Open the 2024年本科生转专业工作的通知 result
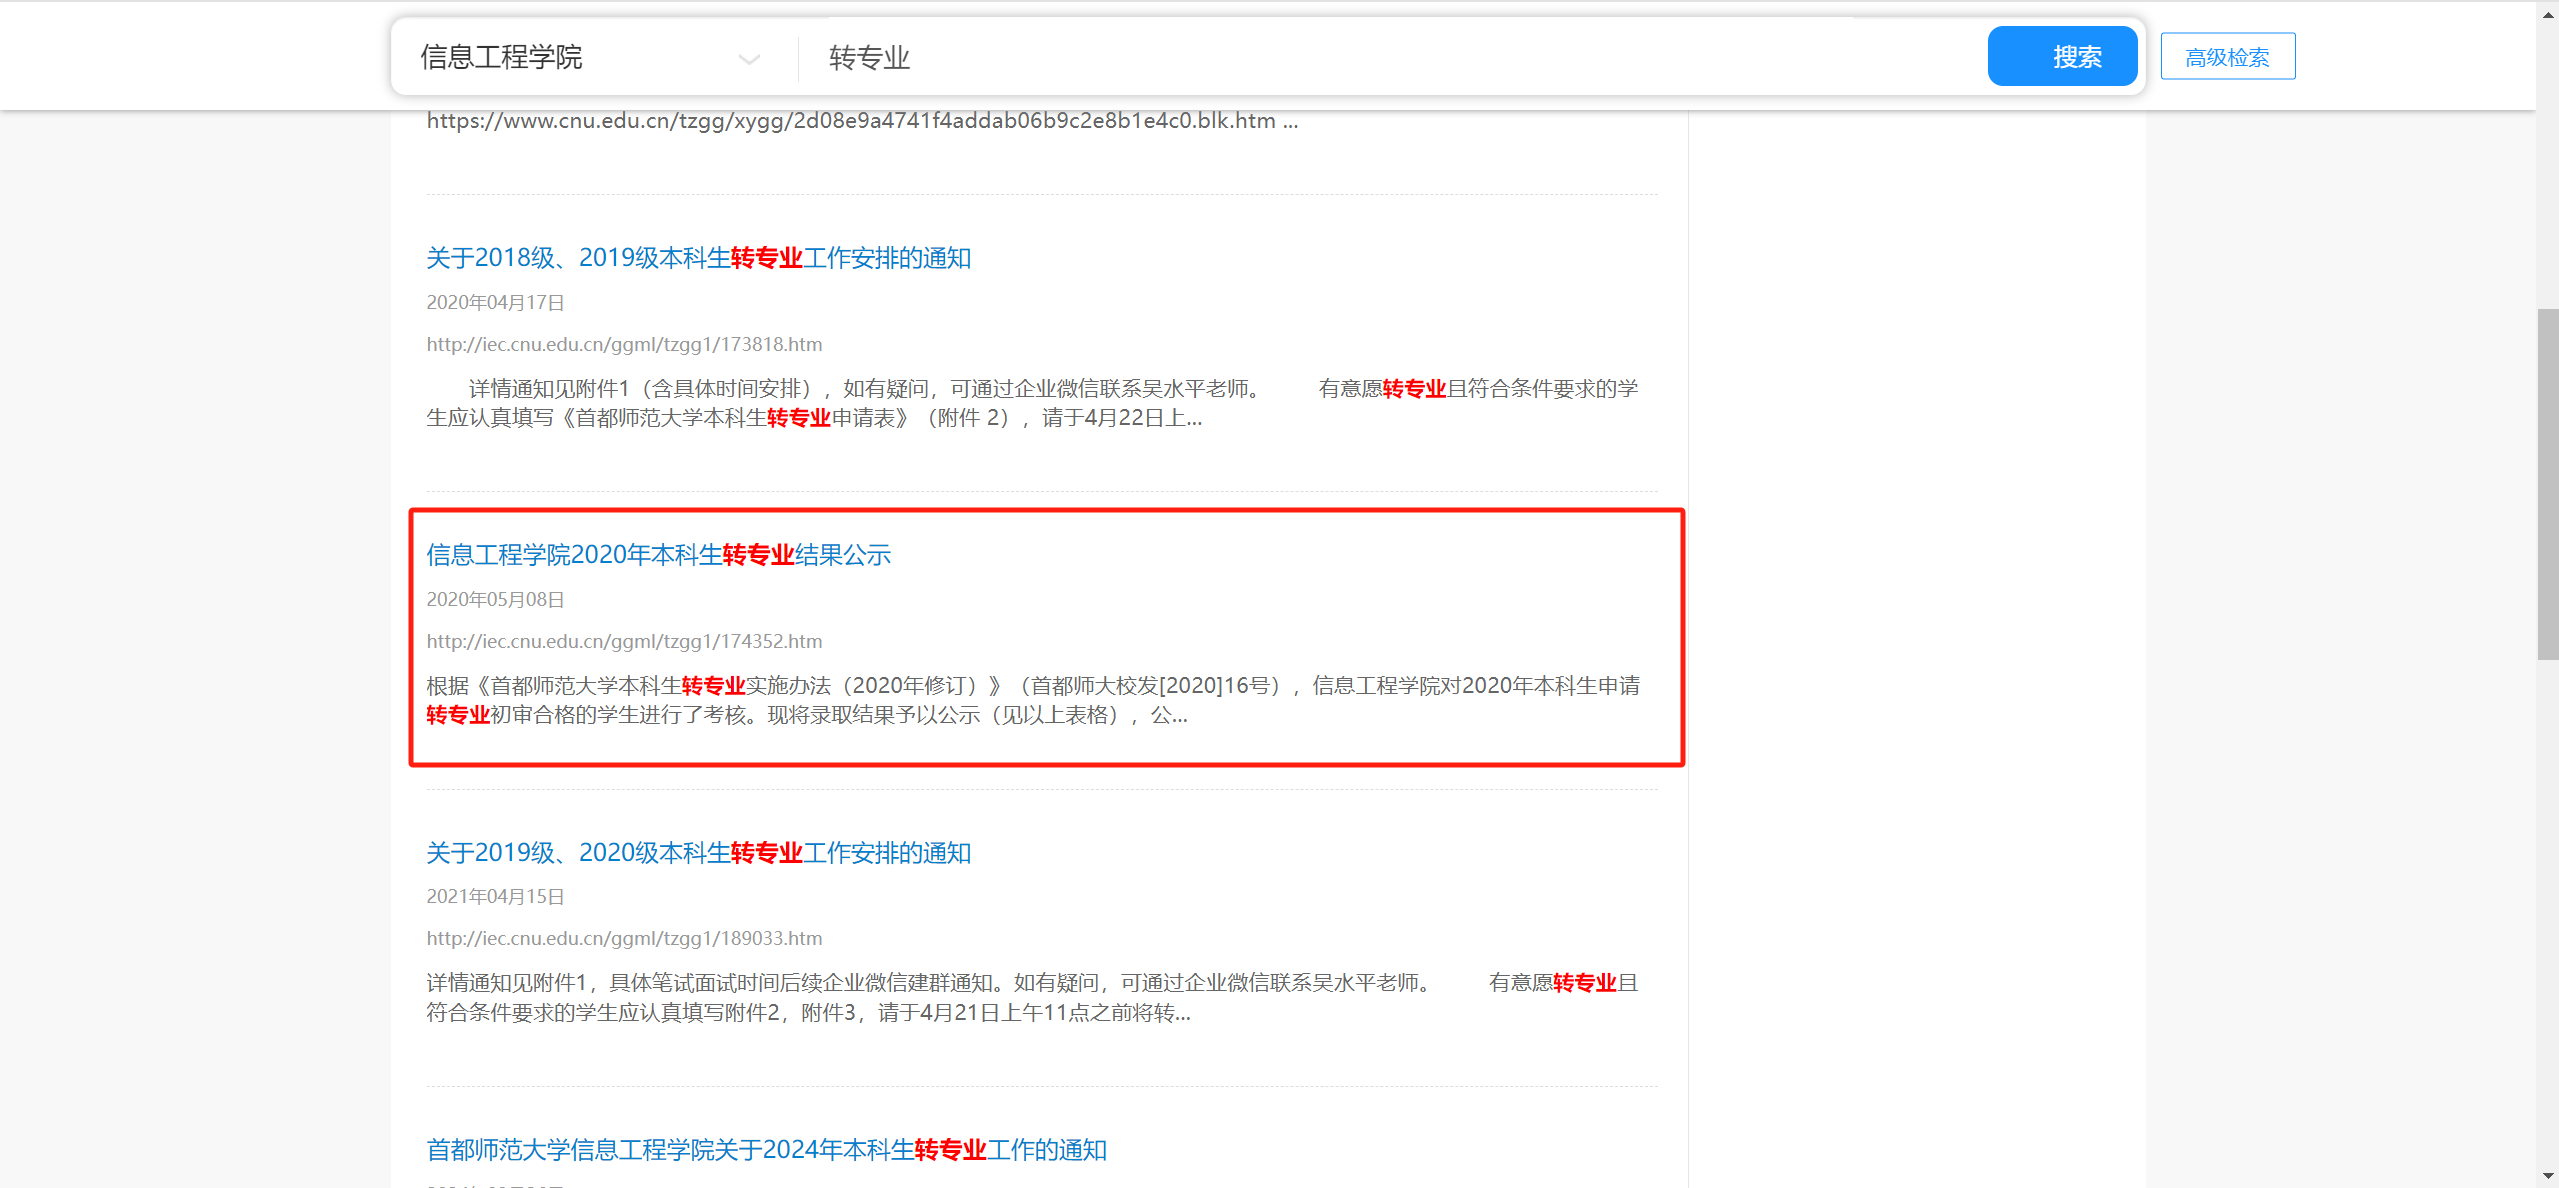 766,1150
